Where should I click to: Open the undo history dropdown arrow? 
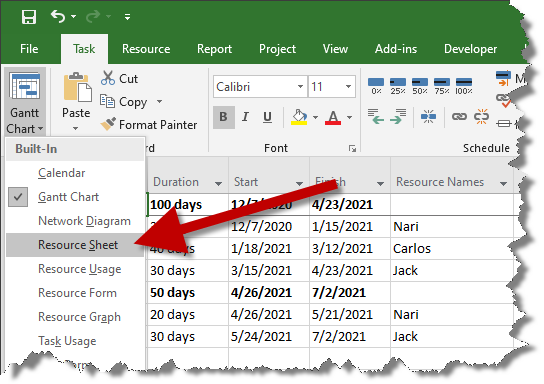click(74, 16)
